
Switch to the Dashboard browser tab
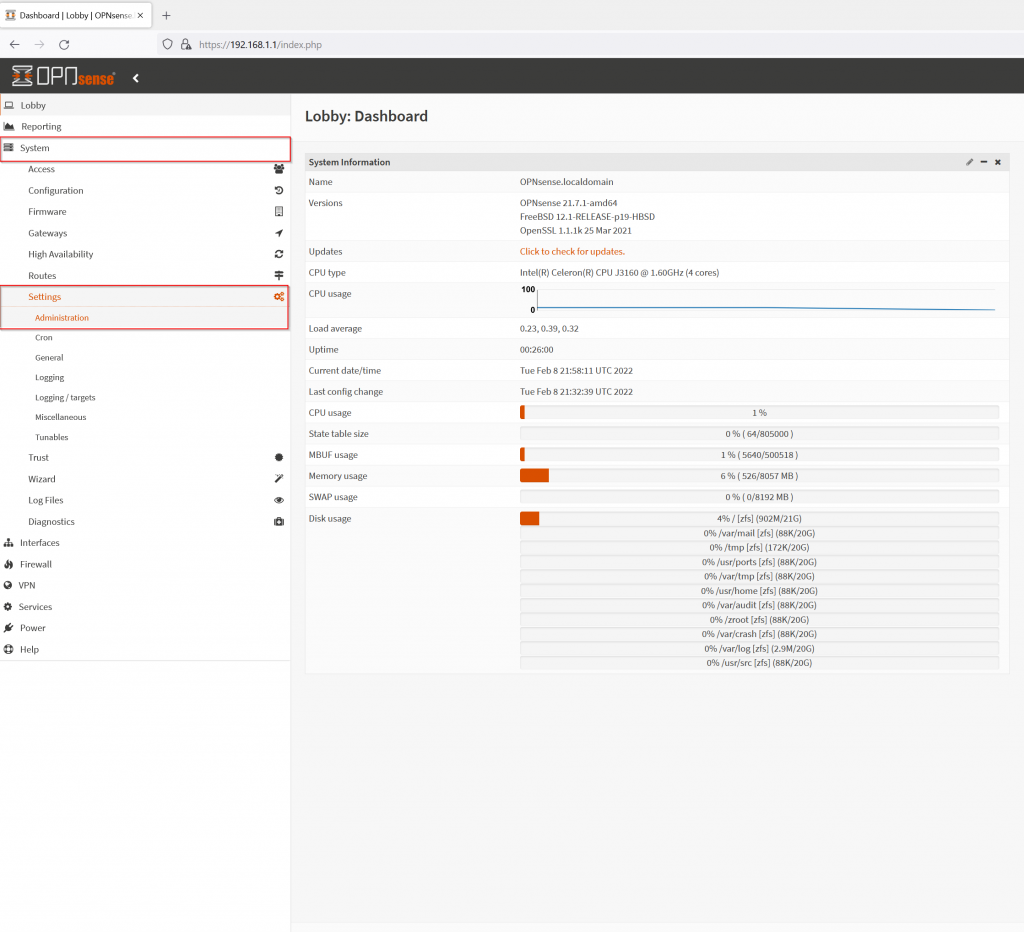pos(70,15)
